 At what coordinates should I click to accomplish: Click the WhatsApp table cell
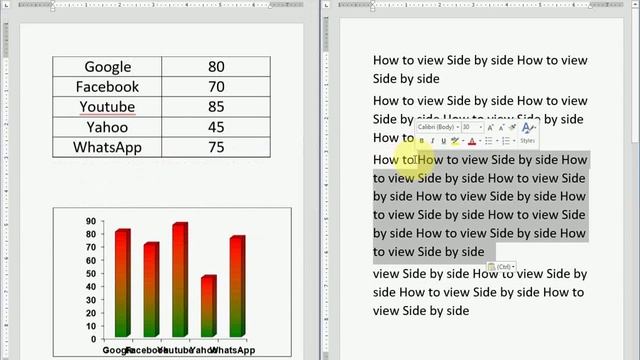pos(107,147)
